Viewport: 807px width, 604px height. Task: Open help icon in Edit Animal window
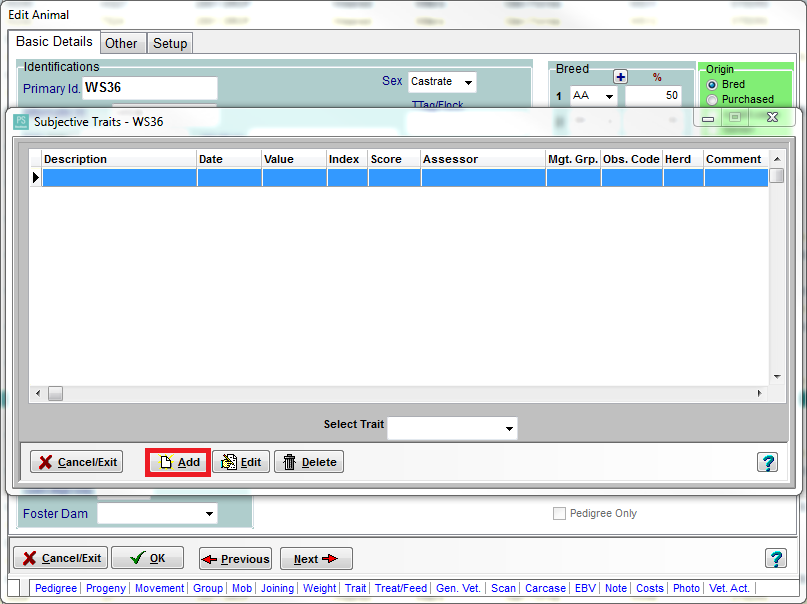pos(775,559)
